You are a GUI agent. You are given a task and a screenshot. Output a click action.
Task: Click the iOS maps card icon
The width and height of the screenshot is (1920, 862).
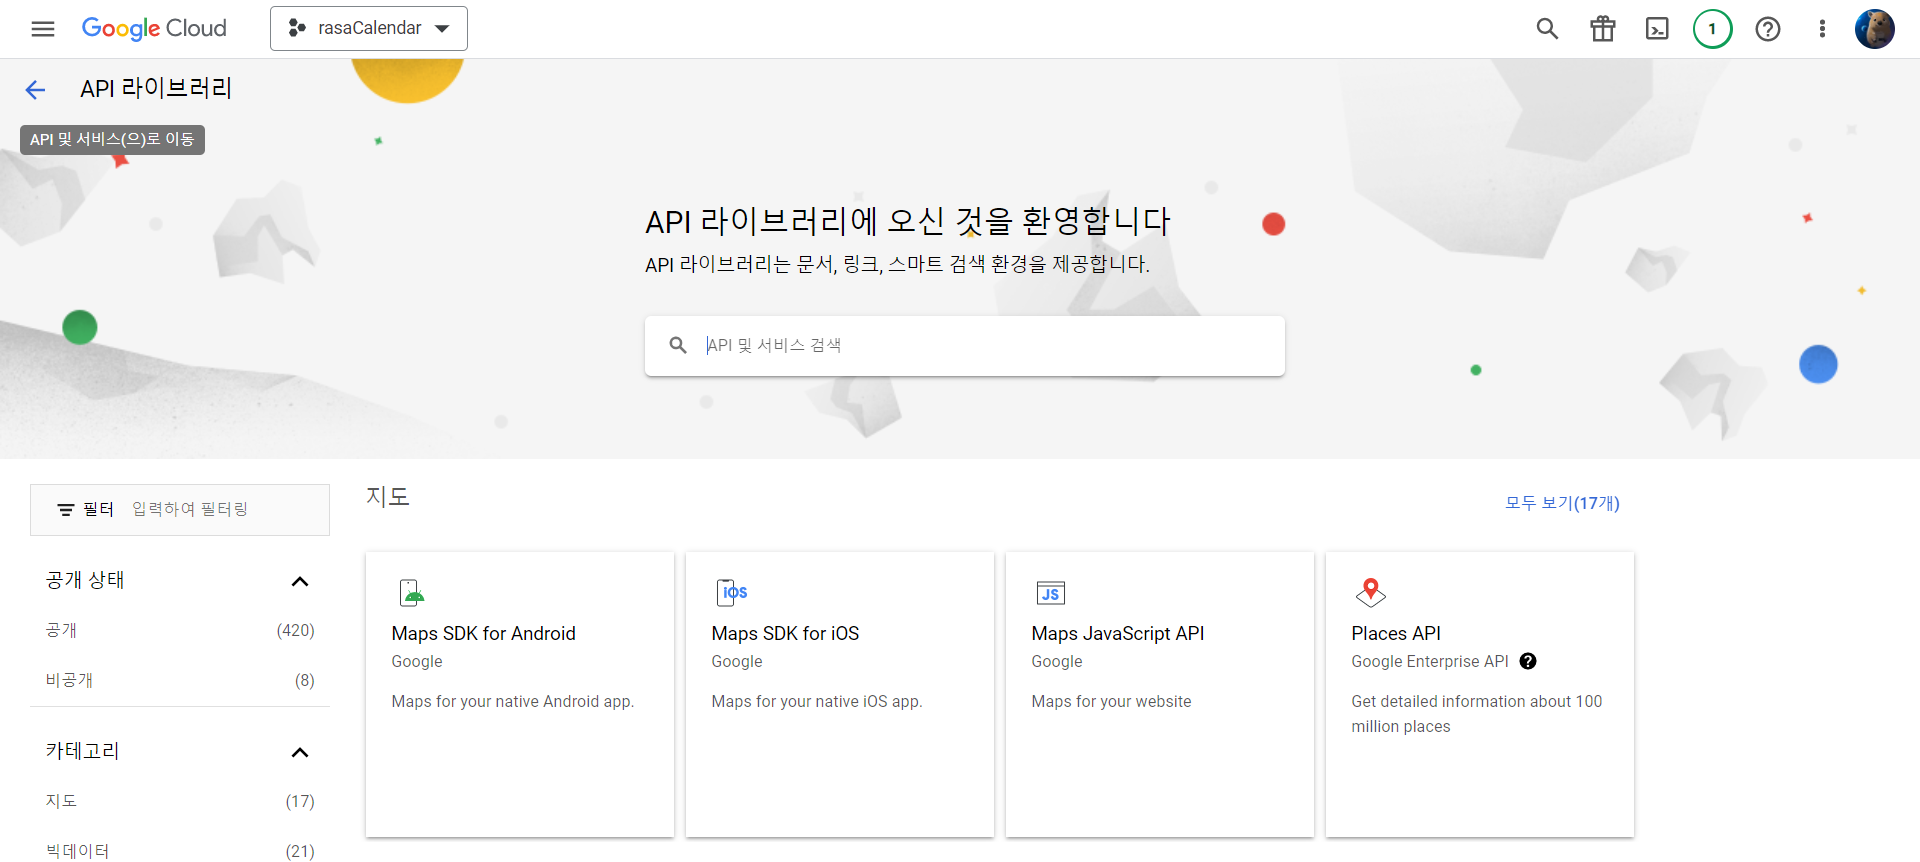(732, 593)
